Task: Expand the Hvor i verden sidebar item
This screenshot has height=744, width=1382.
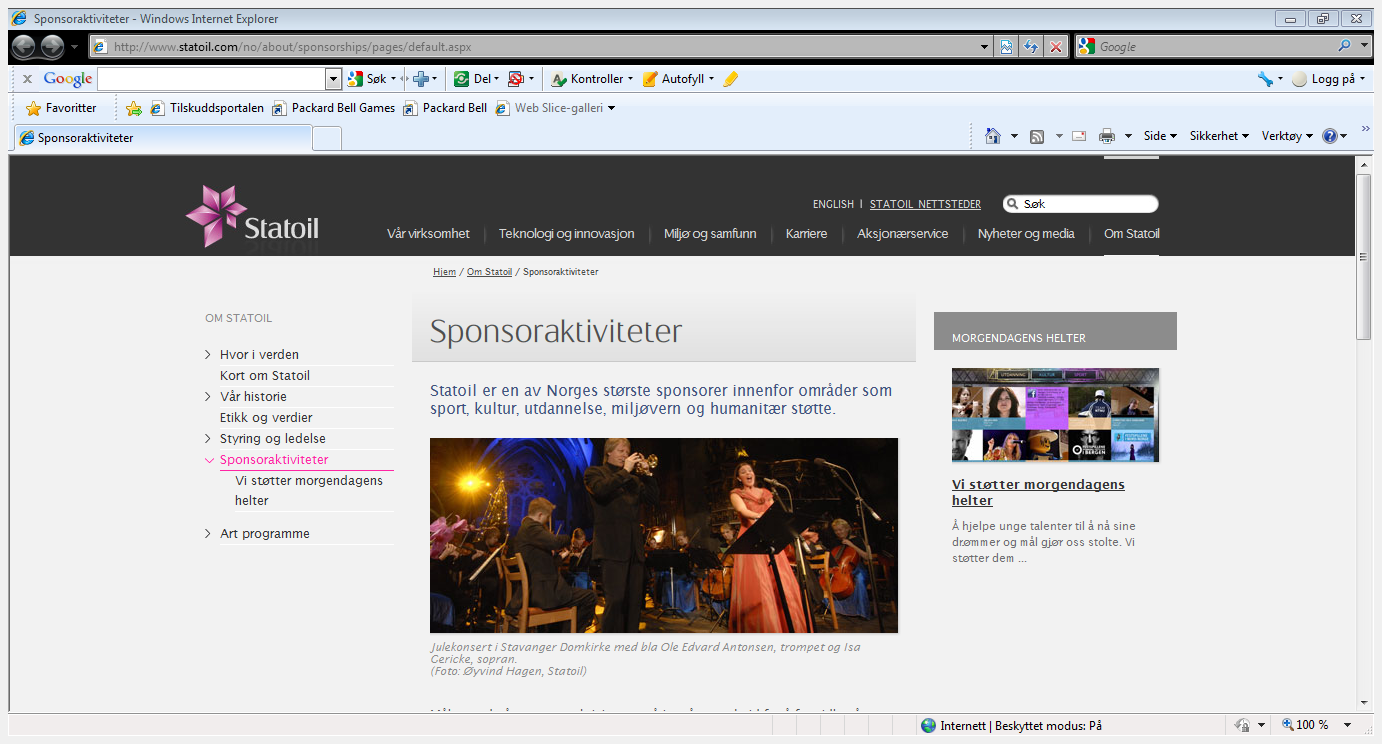Action: coord(208,355)
